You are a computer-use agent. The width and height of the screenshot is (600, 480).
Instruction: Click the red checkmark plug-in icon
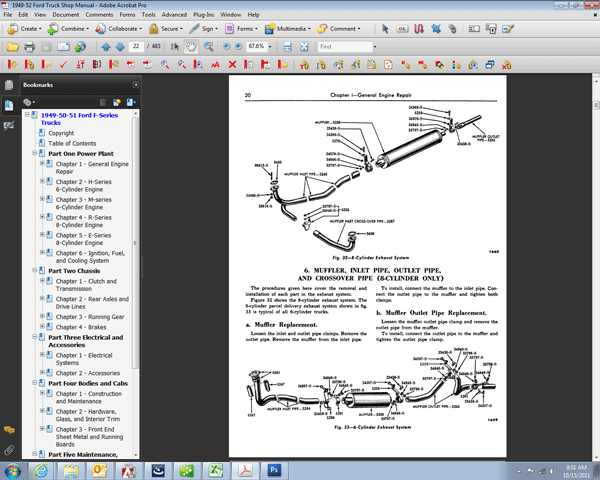[x=64, y=64]
